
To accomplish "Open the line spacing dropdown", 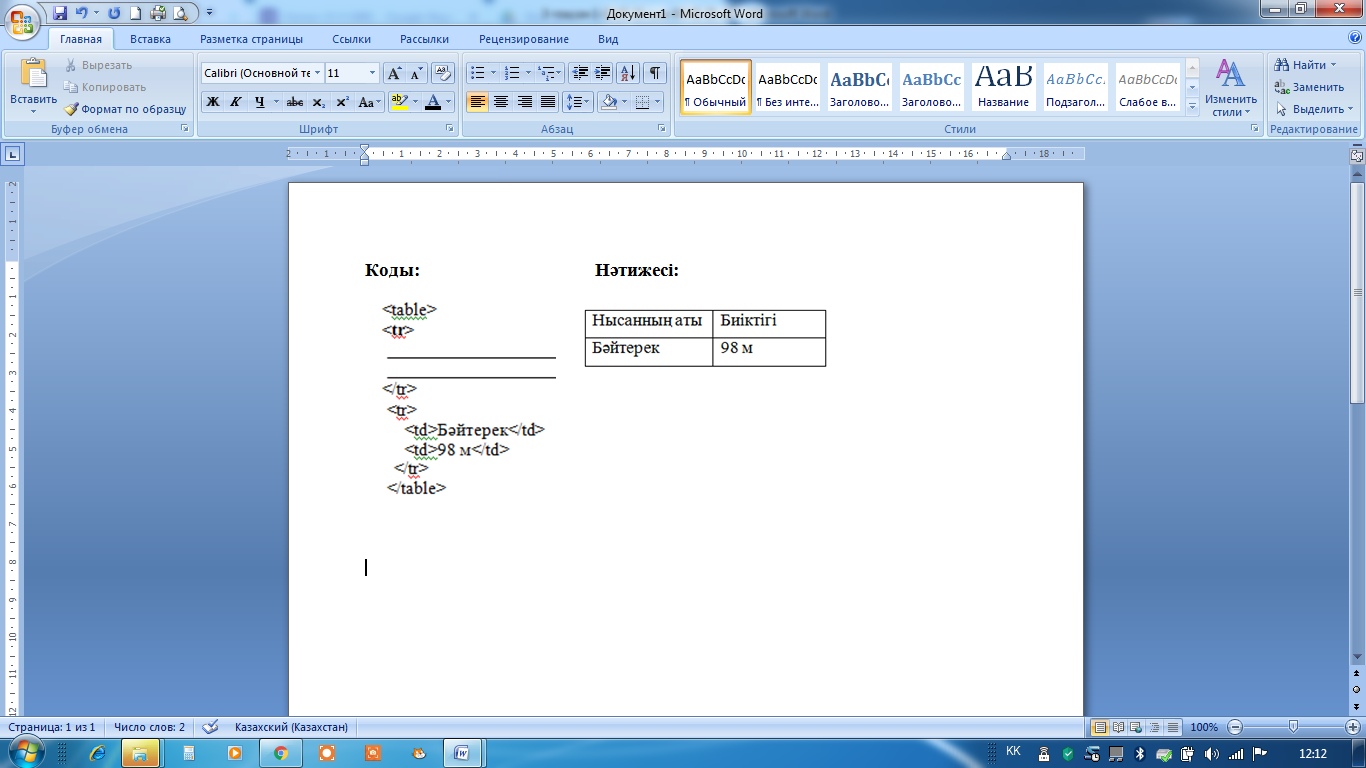I will point(577,102).
